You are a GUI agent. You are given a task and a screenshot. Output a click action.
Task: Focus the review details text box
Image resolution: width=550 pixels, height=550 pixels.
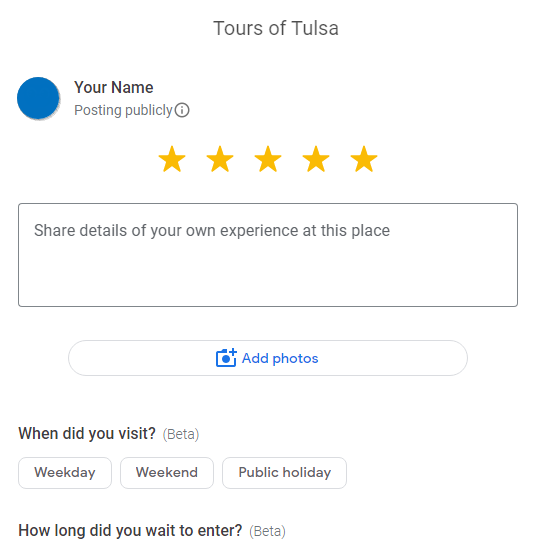[268, 255]
